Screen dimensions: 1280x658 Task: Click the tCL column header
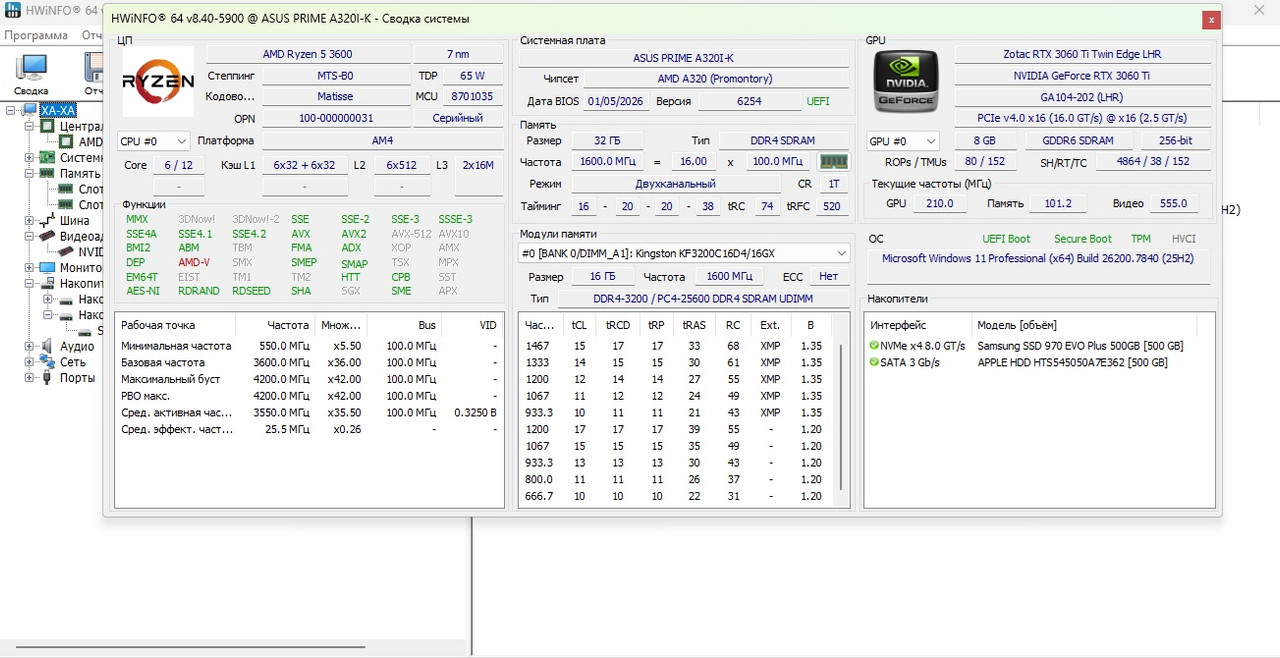(579, 325)
